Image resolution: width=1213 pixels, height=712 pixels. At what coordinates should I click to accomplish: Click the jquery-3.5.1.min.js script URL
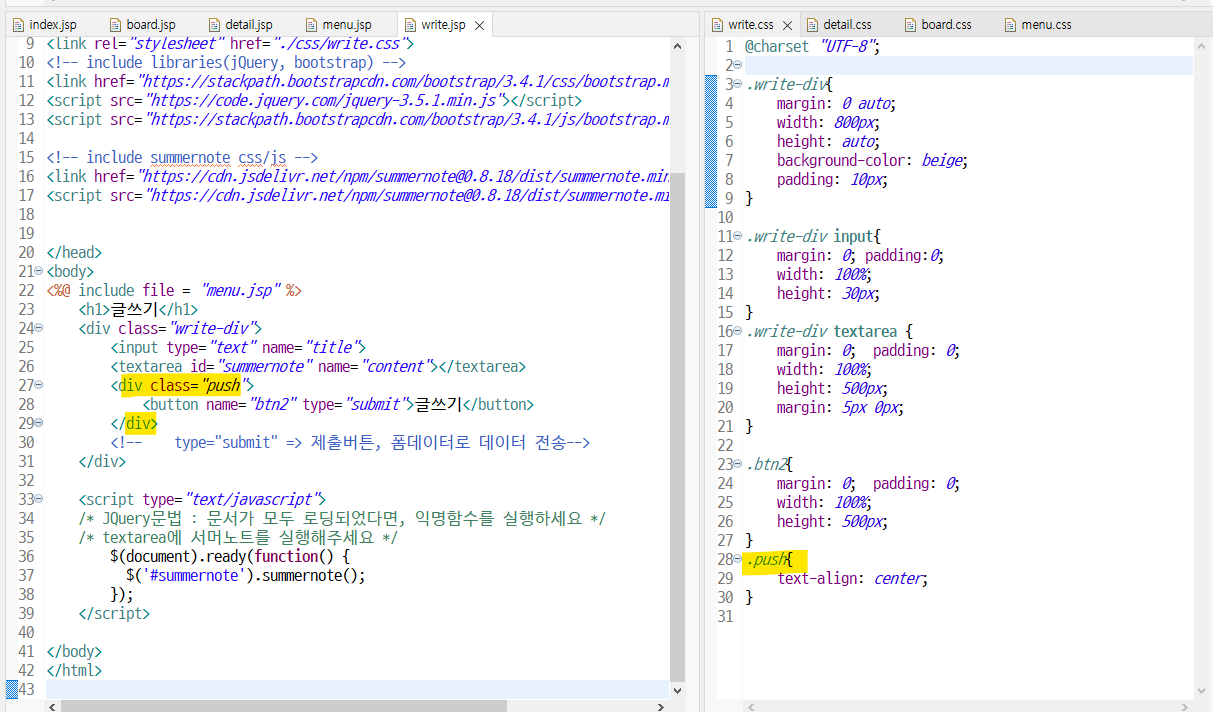tap(324, 100)
